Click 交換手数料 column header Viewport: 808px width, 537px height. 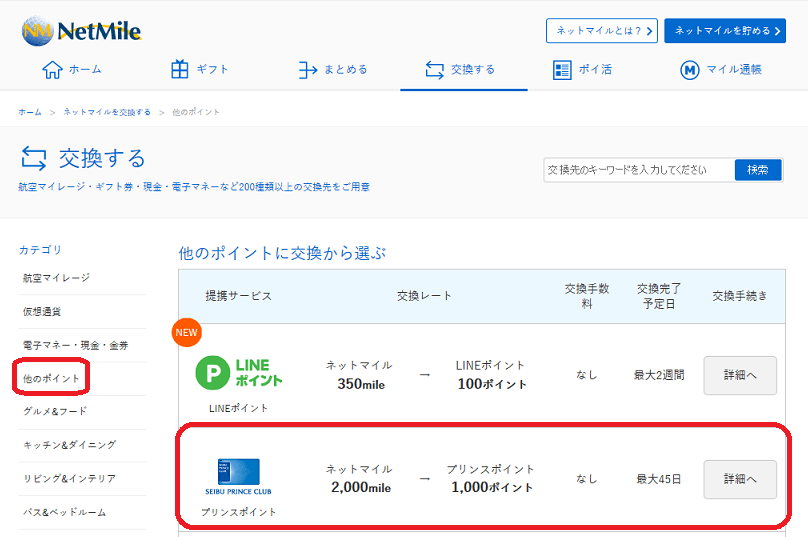587,296
